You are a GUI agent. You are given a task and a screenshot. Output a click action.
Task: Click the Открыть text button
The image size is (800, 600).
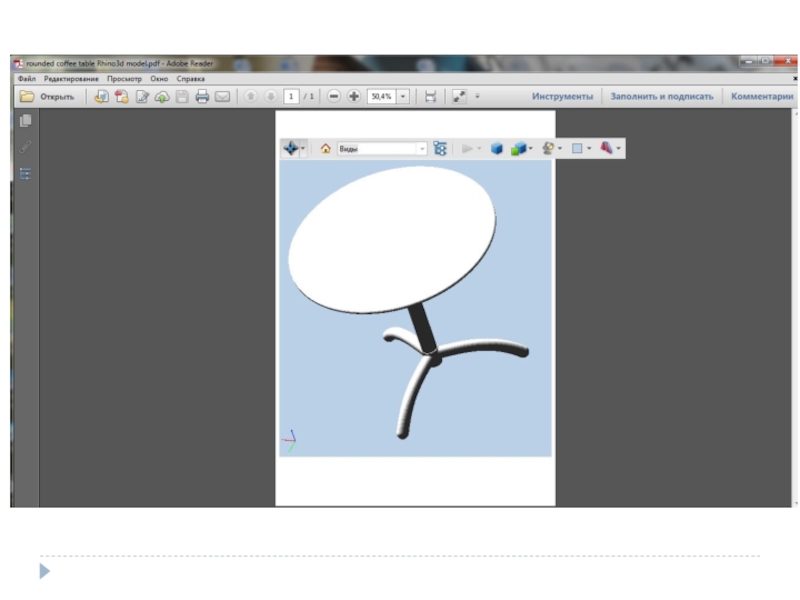(57, 96)
